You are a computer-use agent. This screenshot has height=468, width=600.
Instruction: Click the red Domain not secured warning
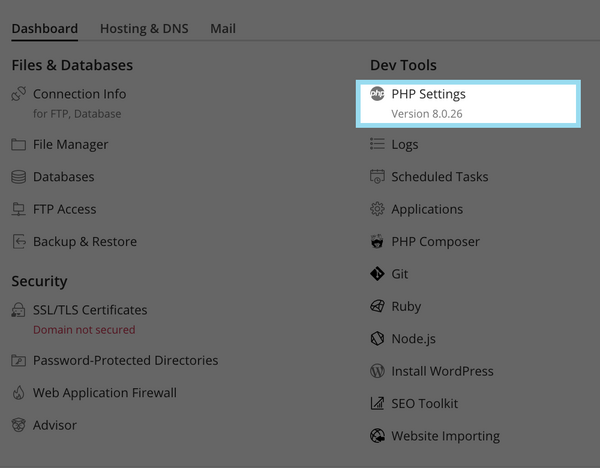coord(84,329)
